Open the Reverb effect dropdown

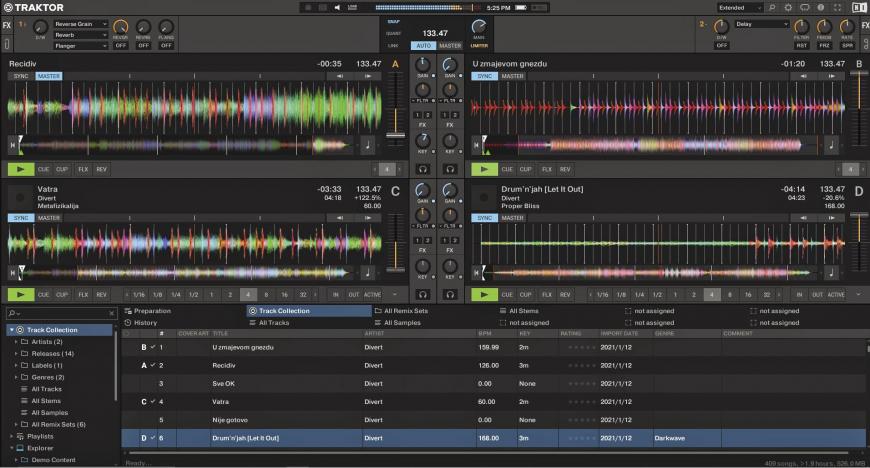point(80,35)
